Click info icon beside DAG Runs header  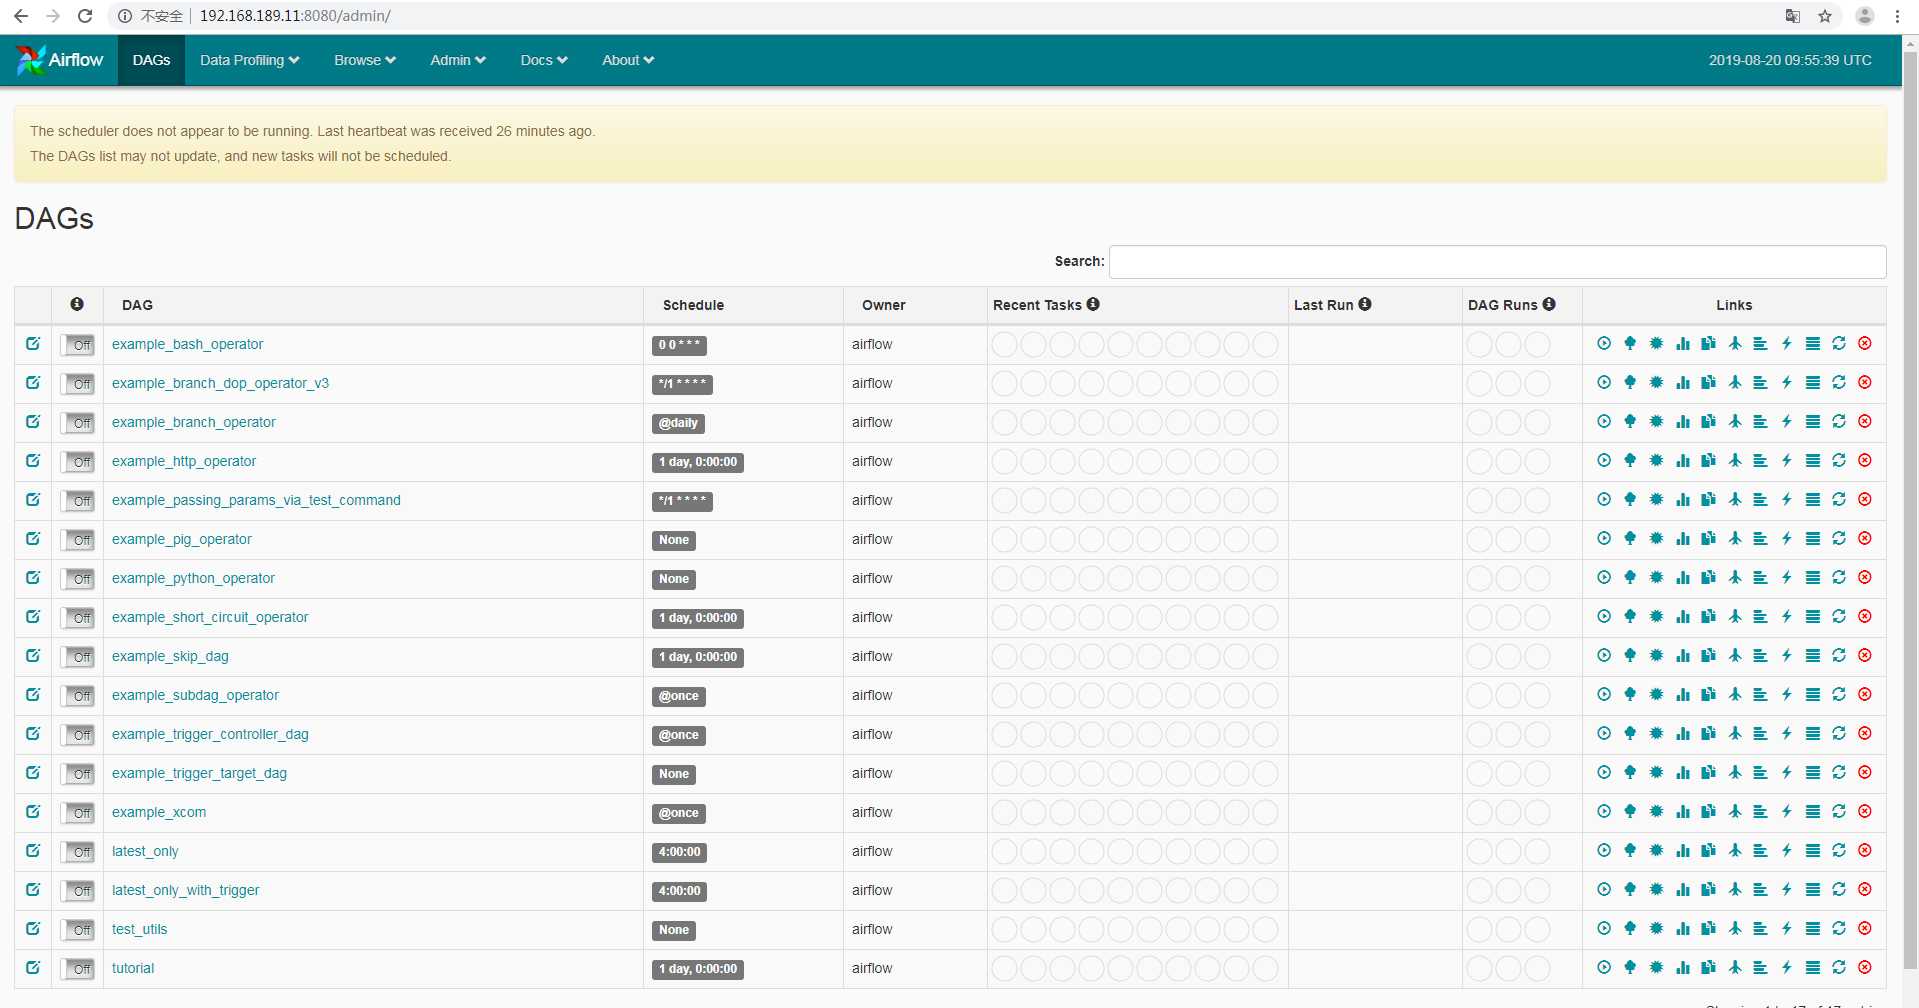pyautogui.click(x=1548, y=304)
